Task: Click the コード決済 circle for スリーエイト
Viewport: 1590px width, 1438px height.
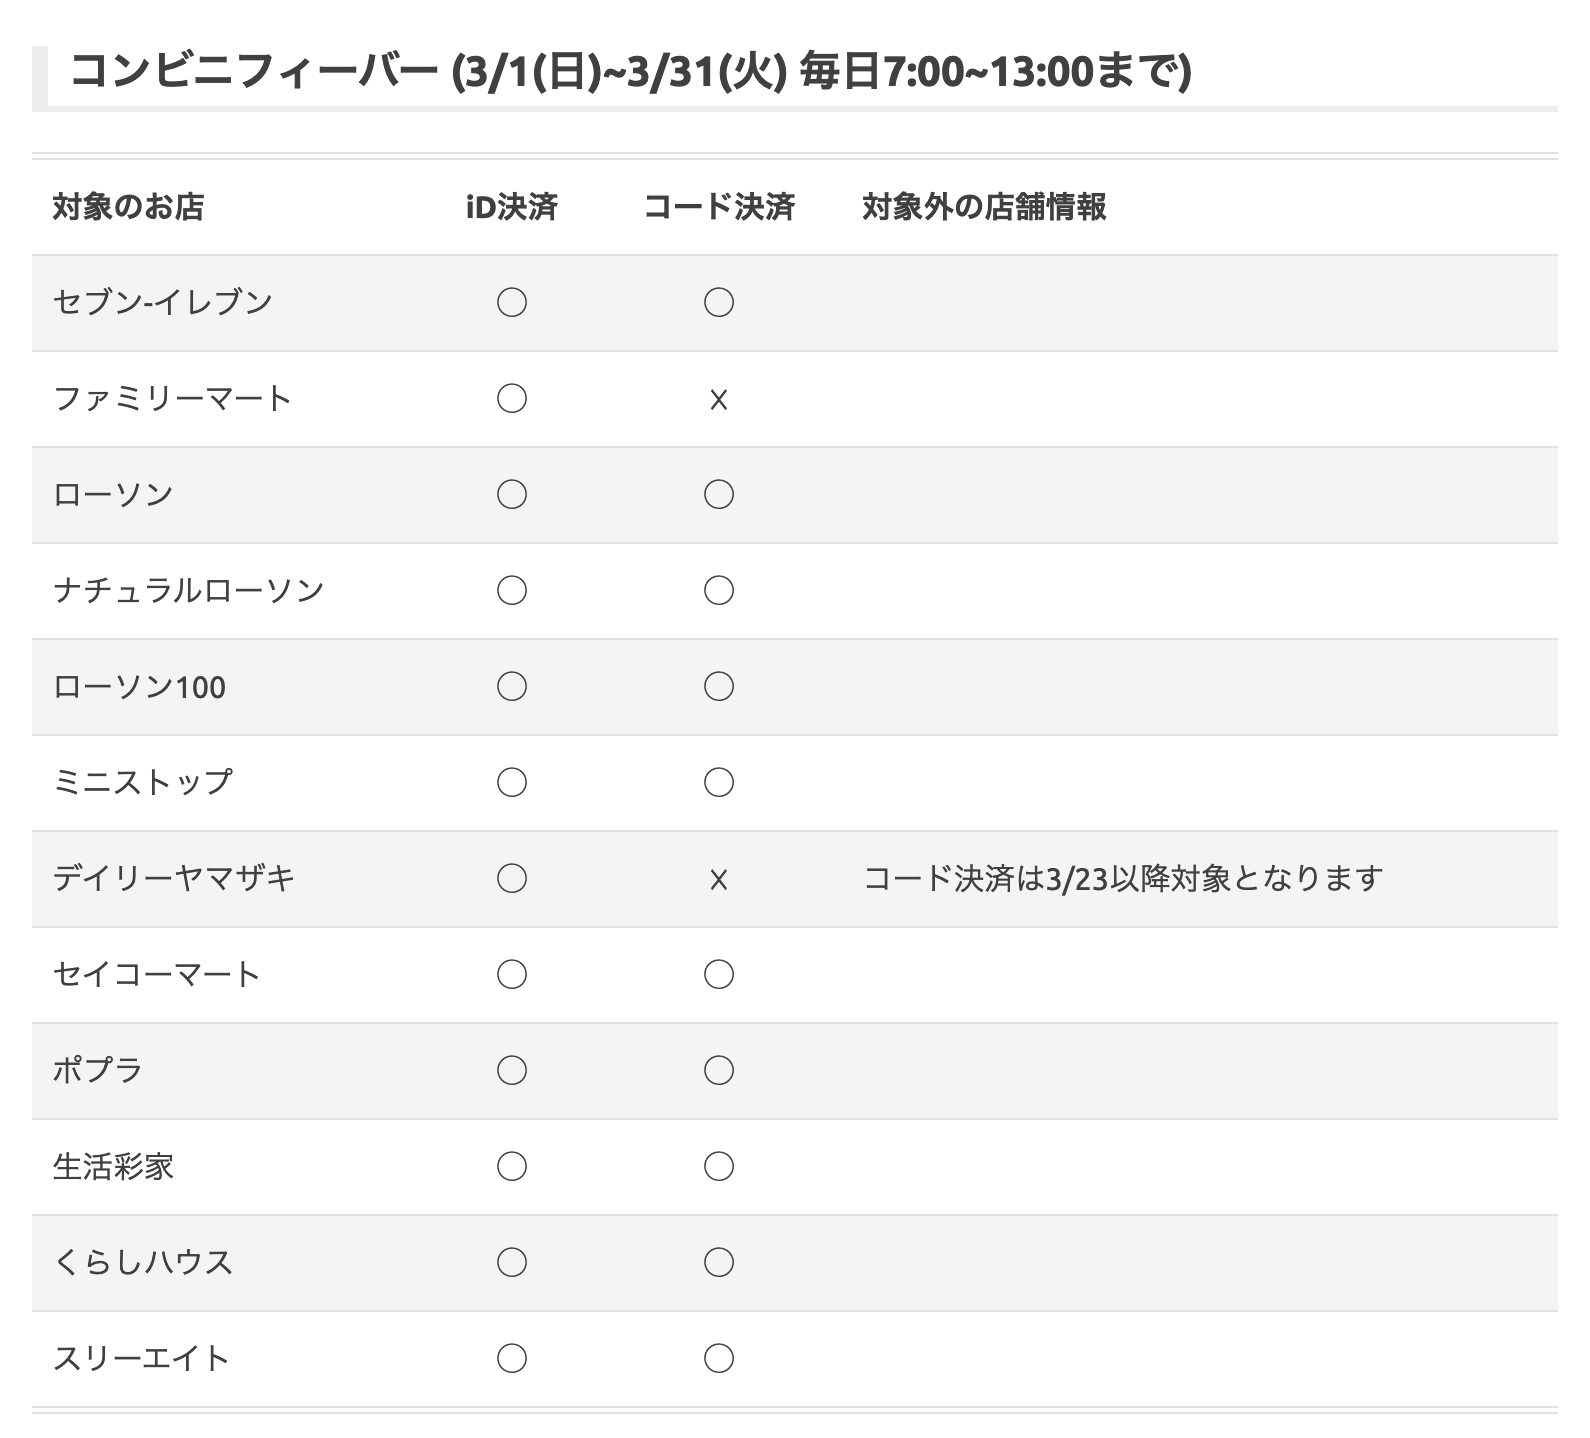Action: [x=719, y=1358]
